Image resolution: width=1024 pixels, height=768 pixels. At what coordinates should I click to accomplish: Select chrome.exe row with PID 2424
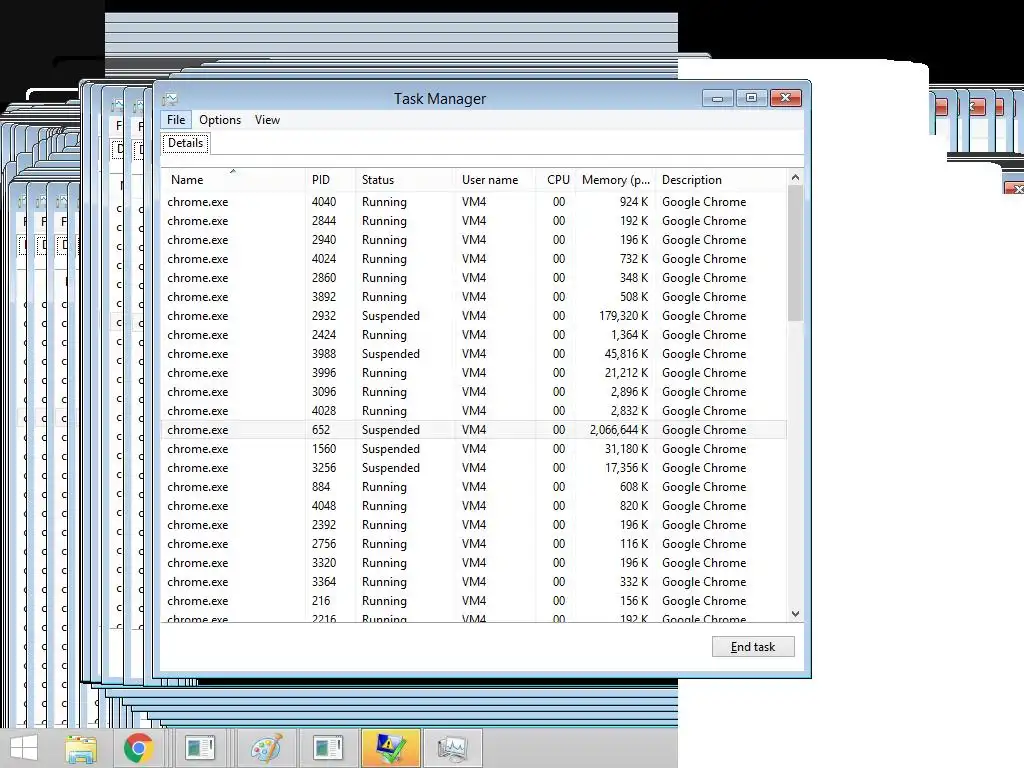click(473, 334)
